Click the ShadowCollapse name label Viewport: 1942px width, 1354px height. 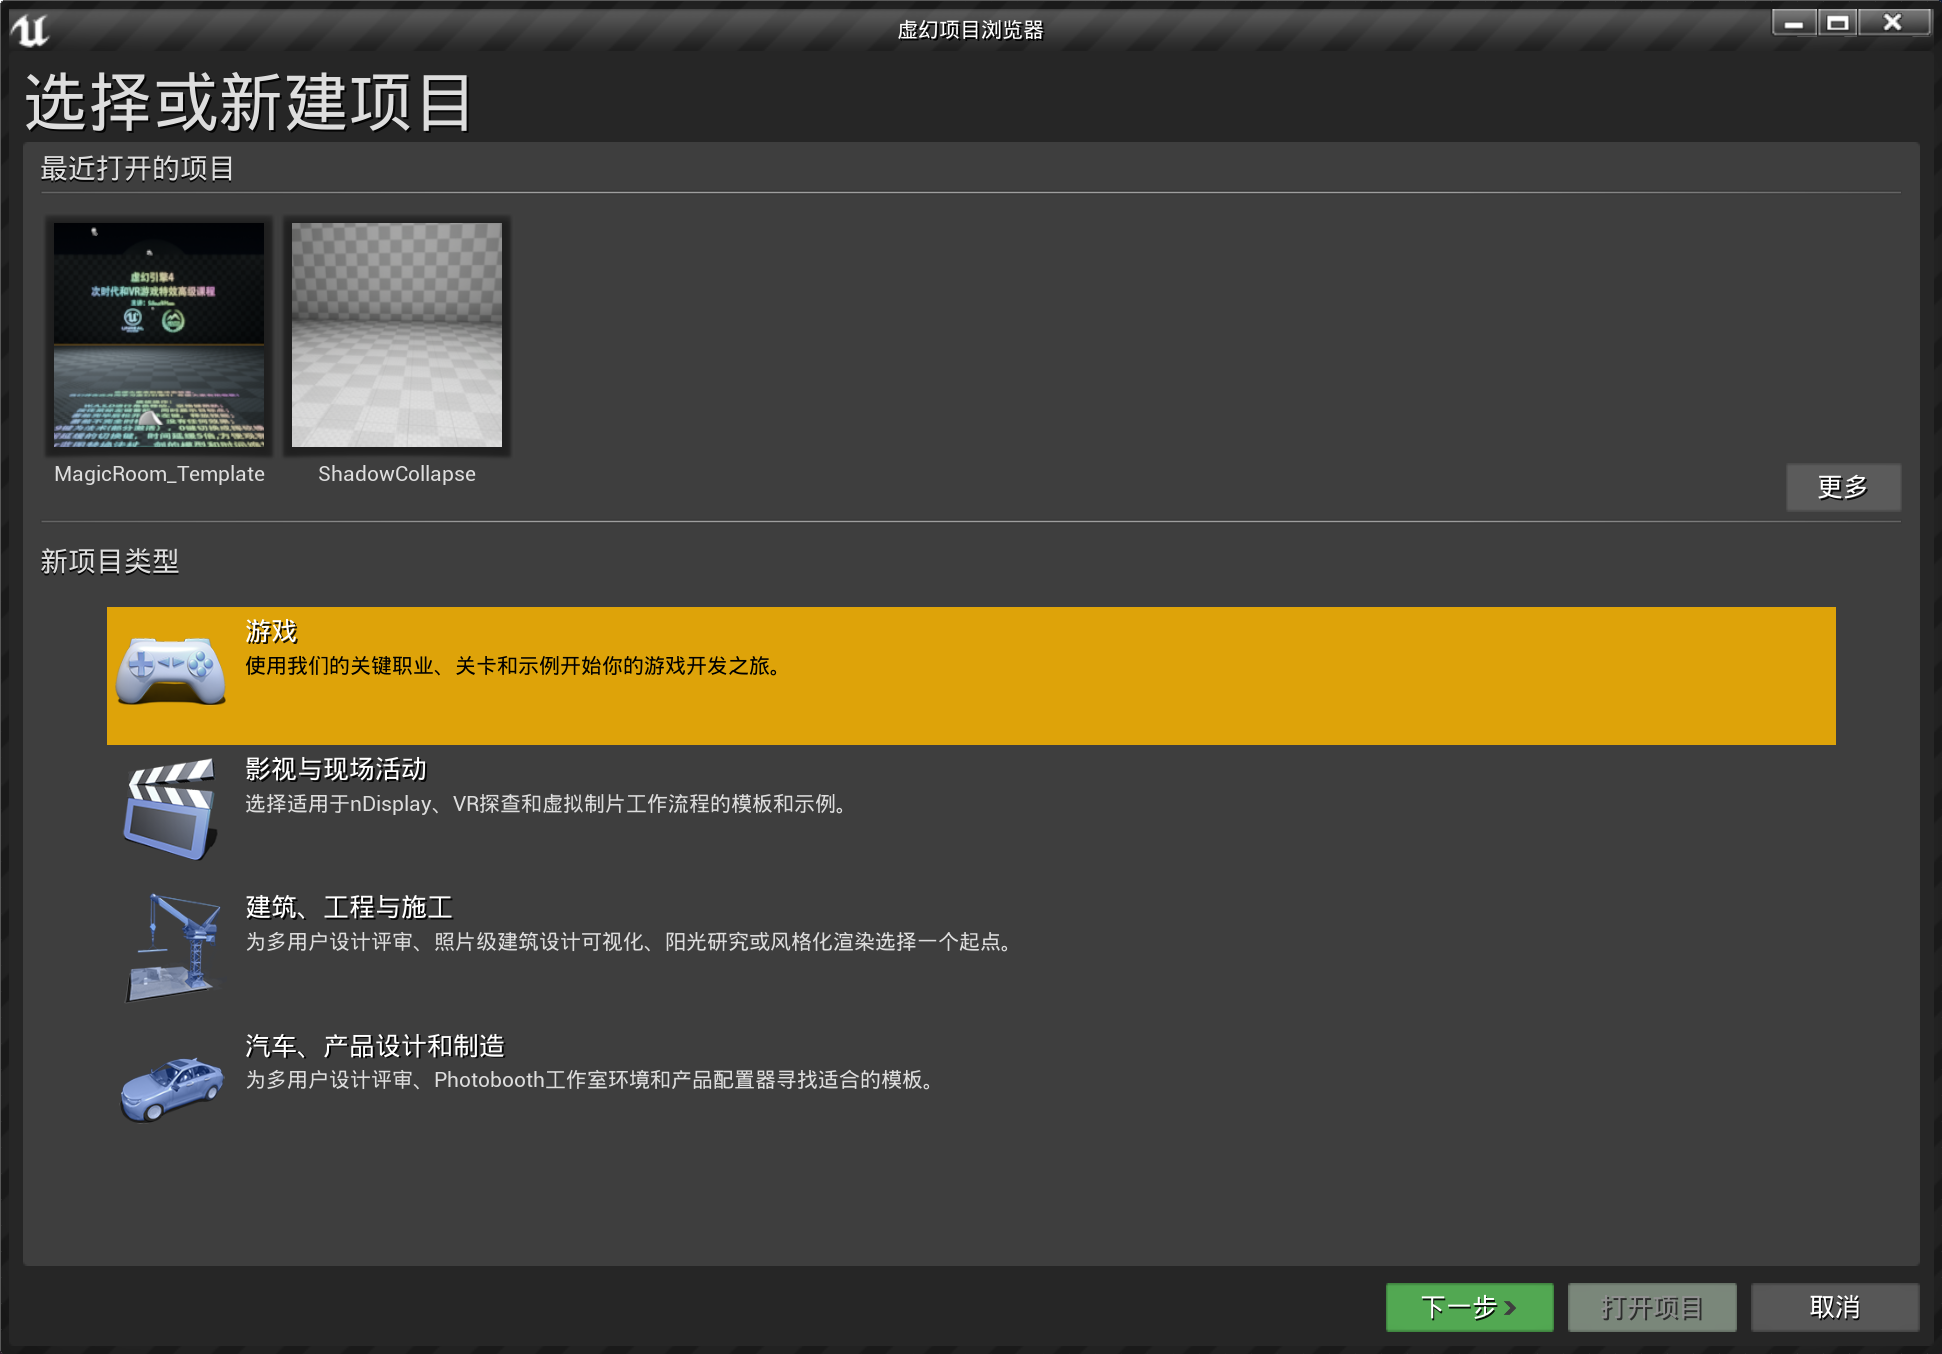(x=396, y=474)
